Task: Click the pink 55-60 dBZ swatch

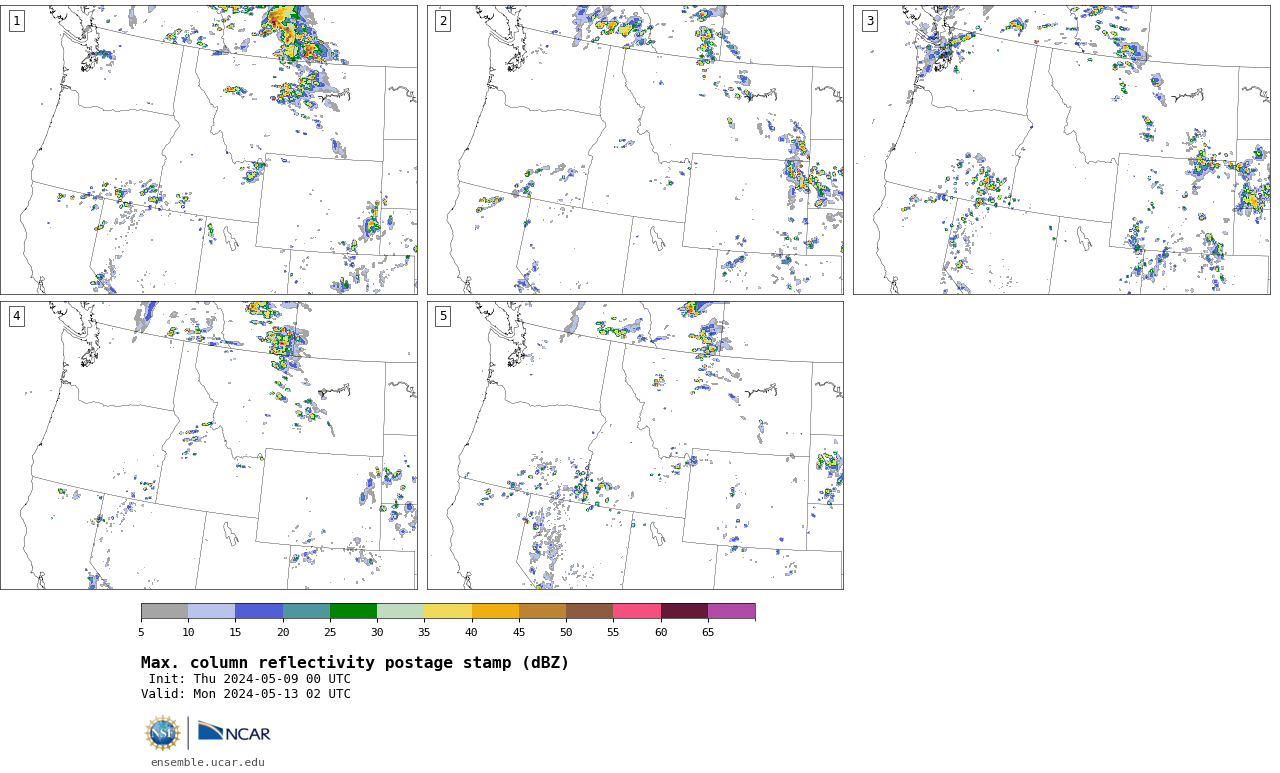Action: 637,611
